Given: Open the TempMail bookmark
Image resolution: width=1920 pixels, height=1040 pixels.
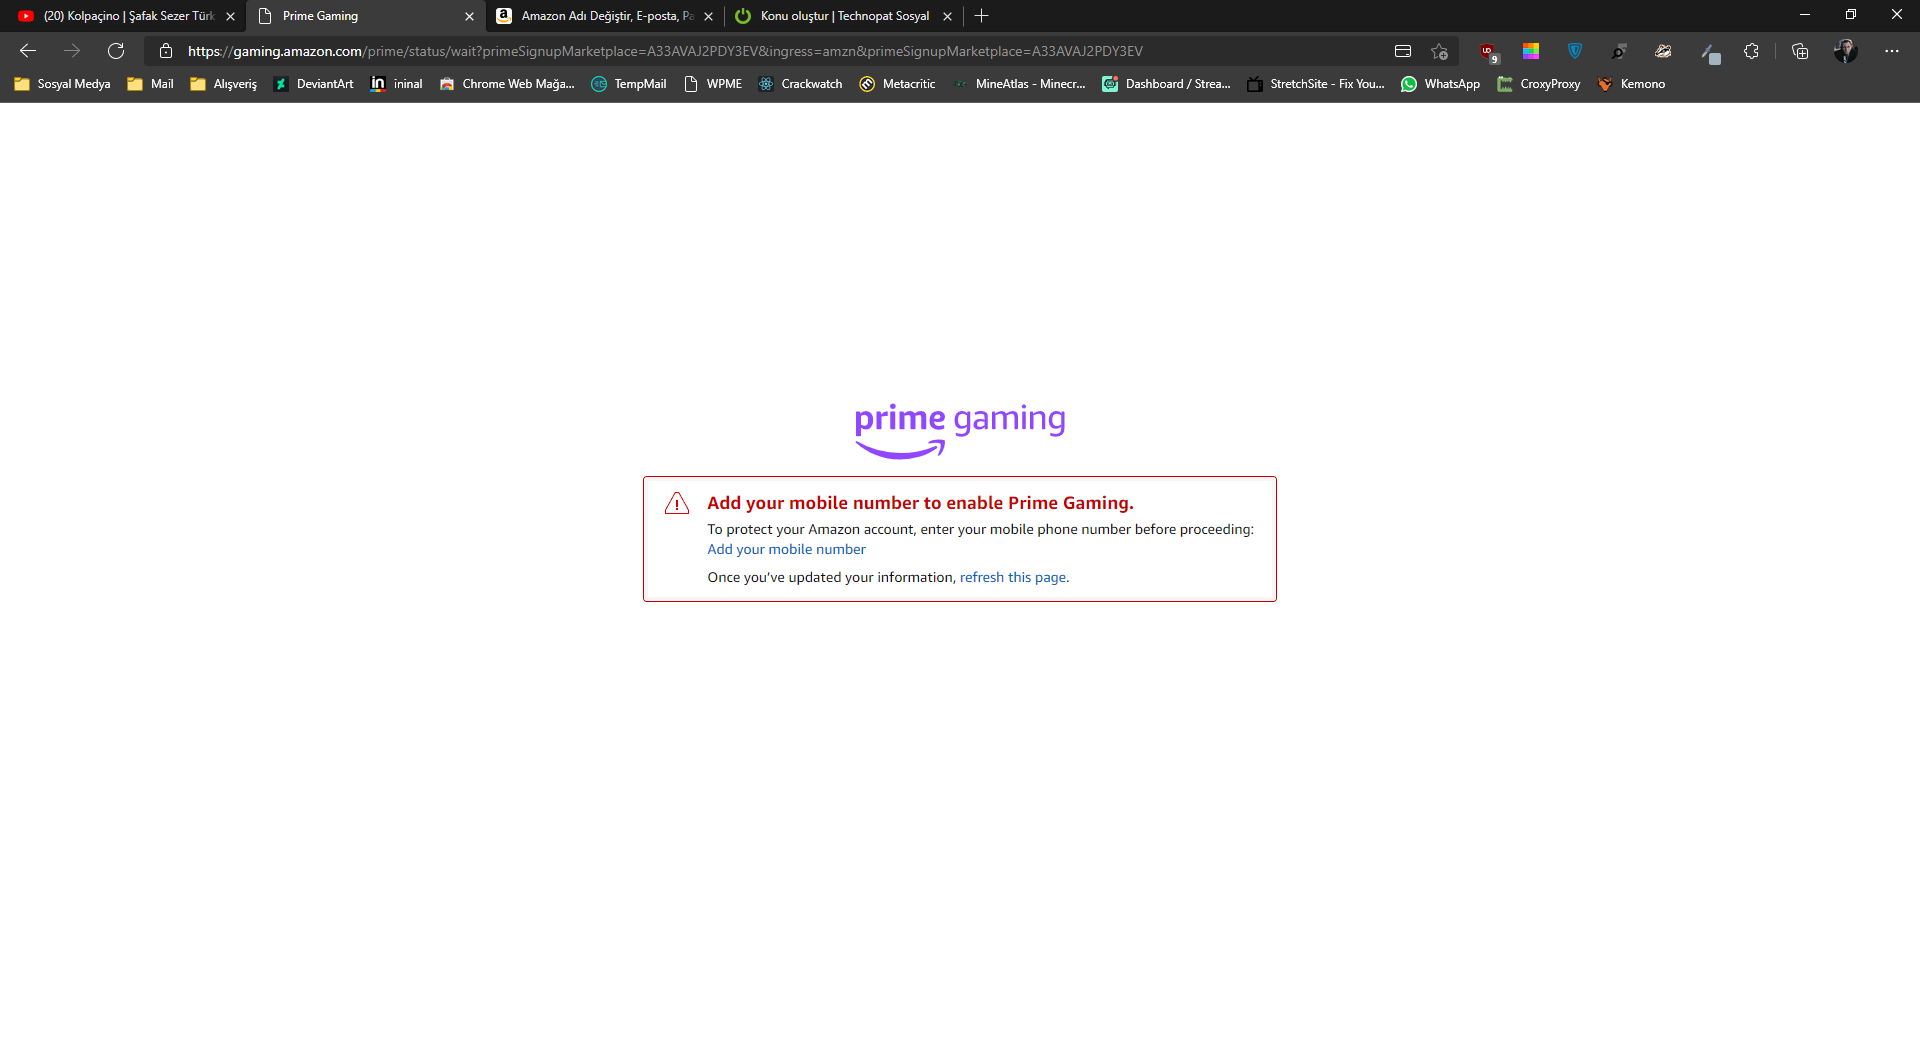Looking at the screenshot, I should point(629,84).
